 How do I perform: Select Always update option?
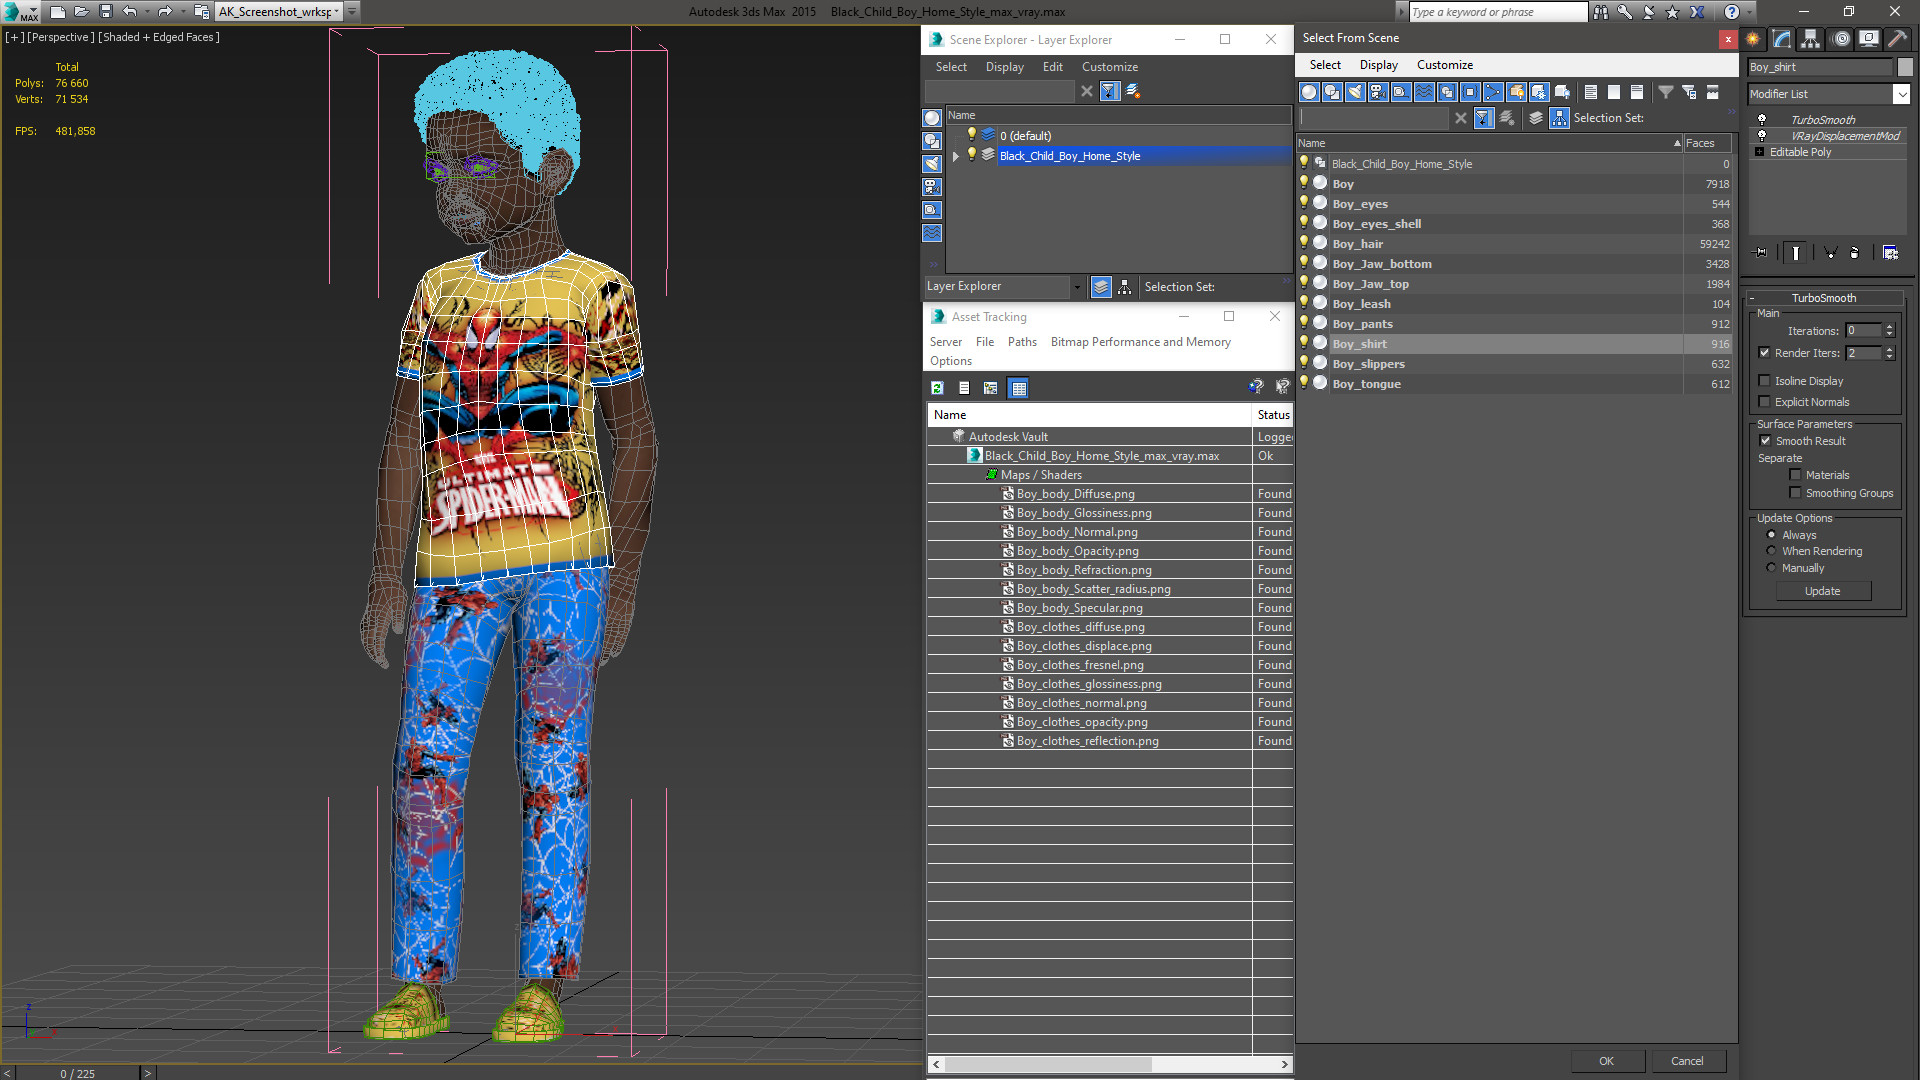pyautogui.click(x=1771, y=535)
